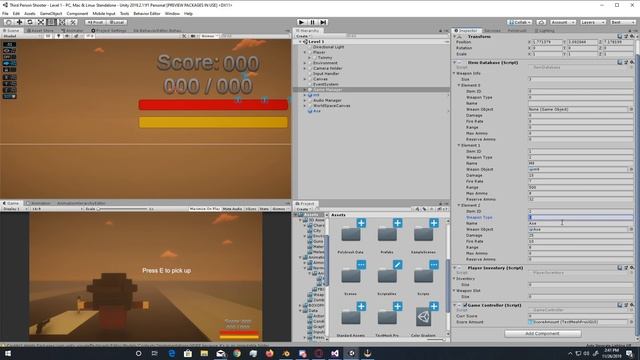Select the Color Gradient Unity asset

pos(423,317)
